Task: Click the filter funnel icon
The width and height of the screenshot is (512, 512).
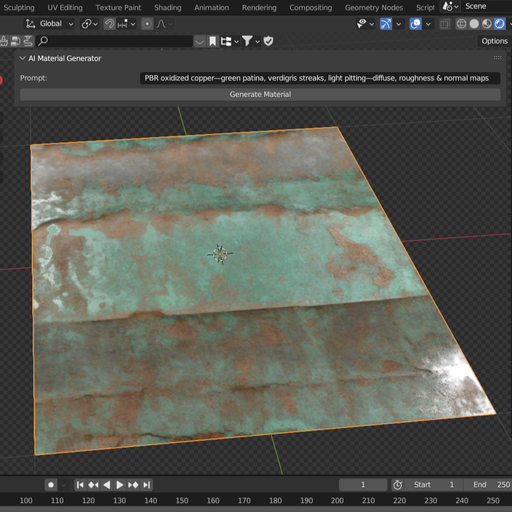Action: (x=247, y=41)
